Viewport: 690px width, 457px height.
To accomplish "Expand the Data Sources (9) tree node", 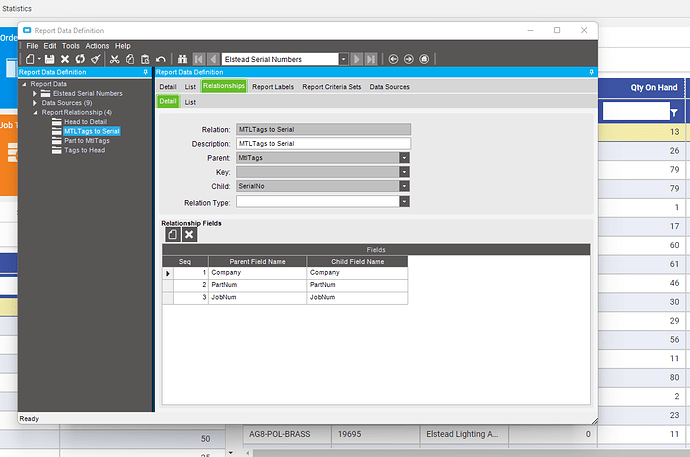I will pos(35,103).
